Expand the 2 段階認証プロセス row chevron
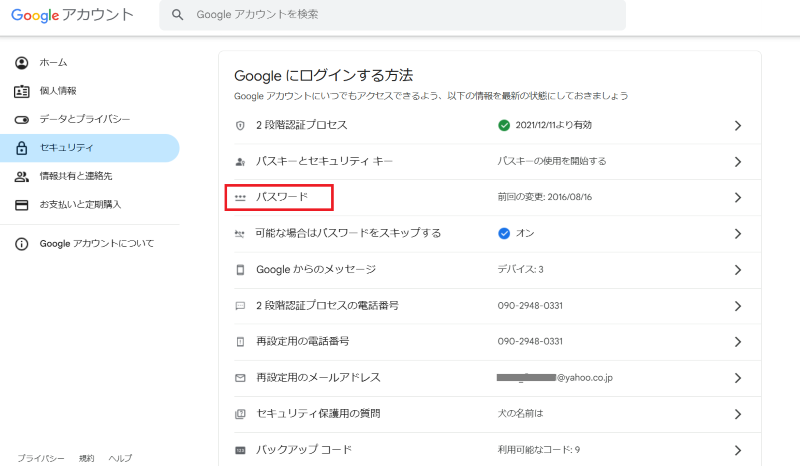Screen dimensions: 800x466 [738, 126]
